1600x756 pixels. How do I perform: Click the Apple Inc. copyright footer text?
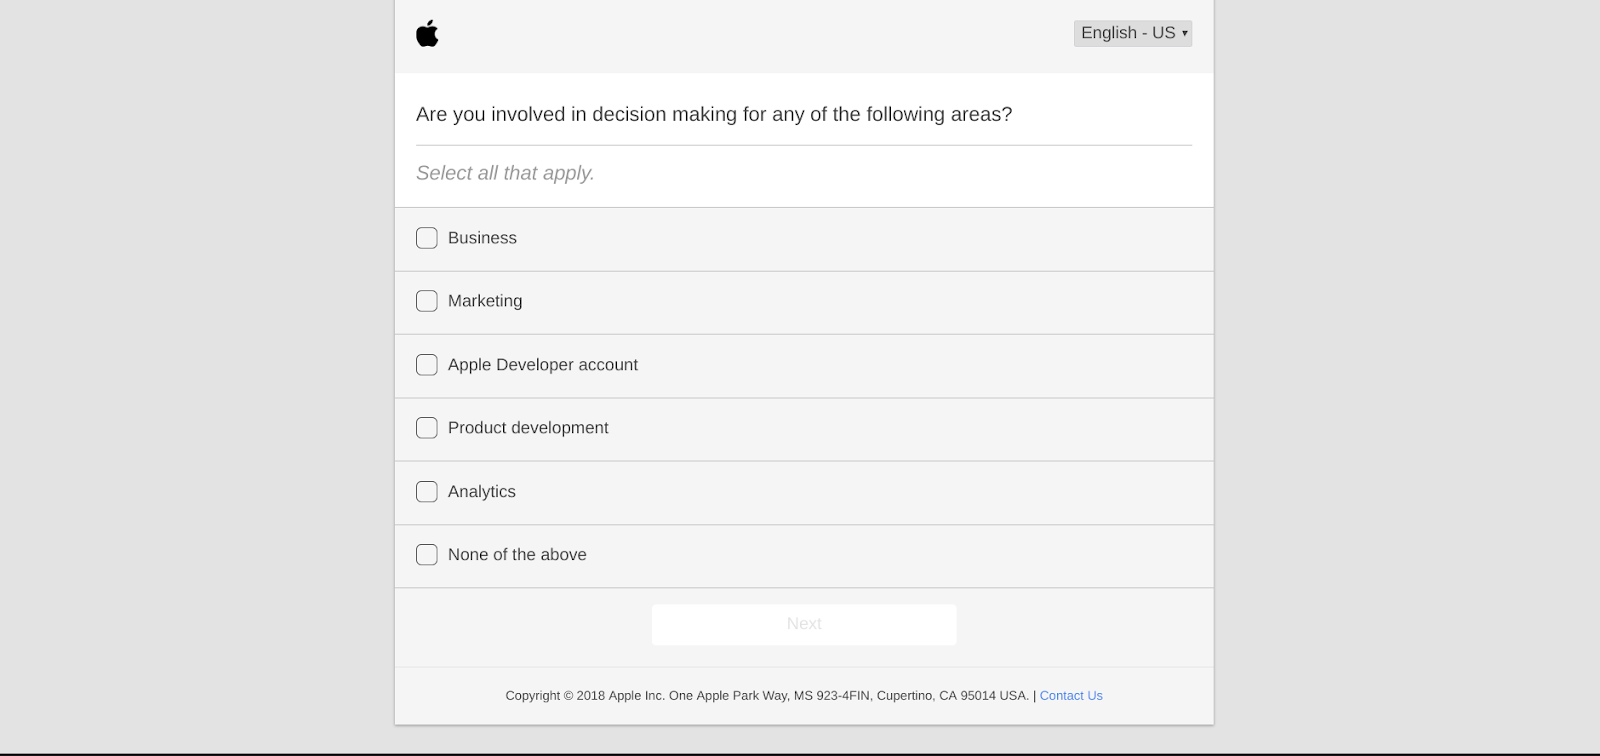click(x=766, y=696)
